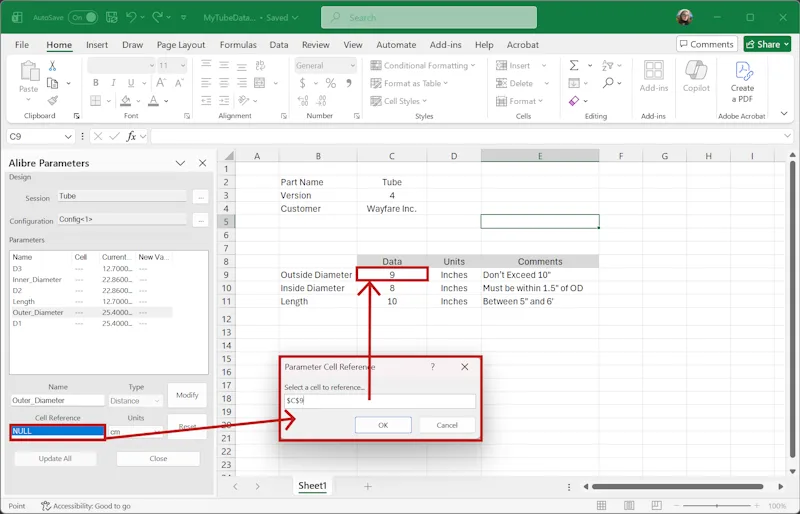Switch to the Acrobat tab

point(522,44)
